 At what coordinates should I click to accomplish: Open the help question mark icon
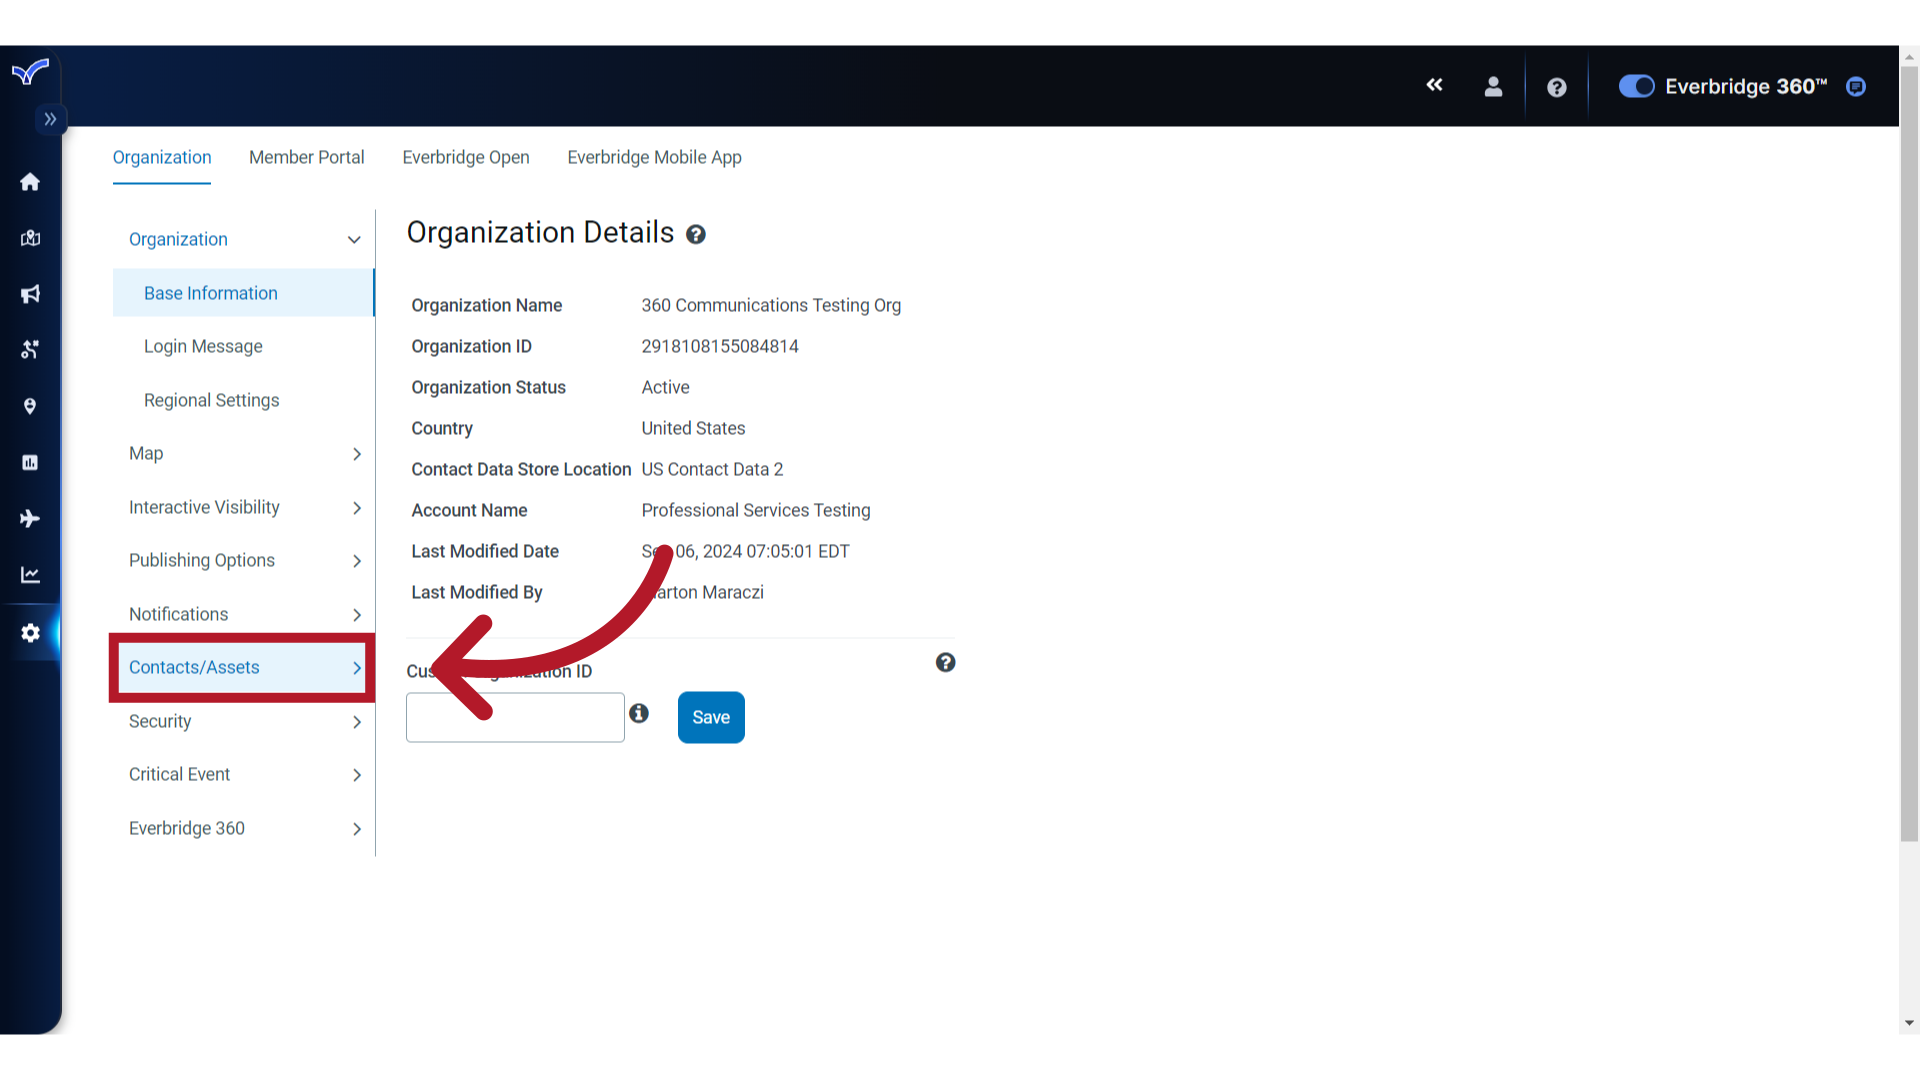click(1557, 88)
